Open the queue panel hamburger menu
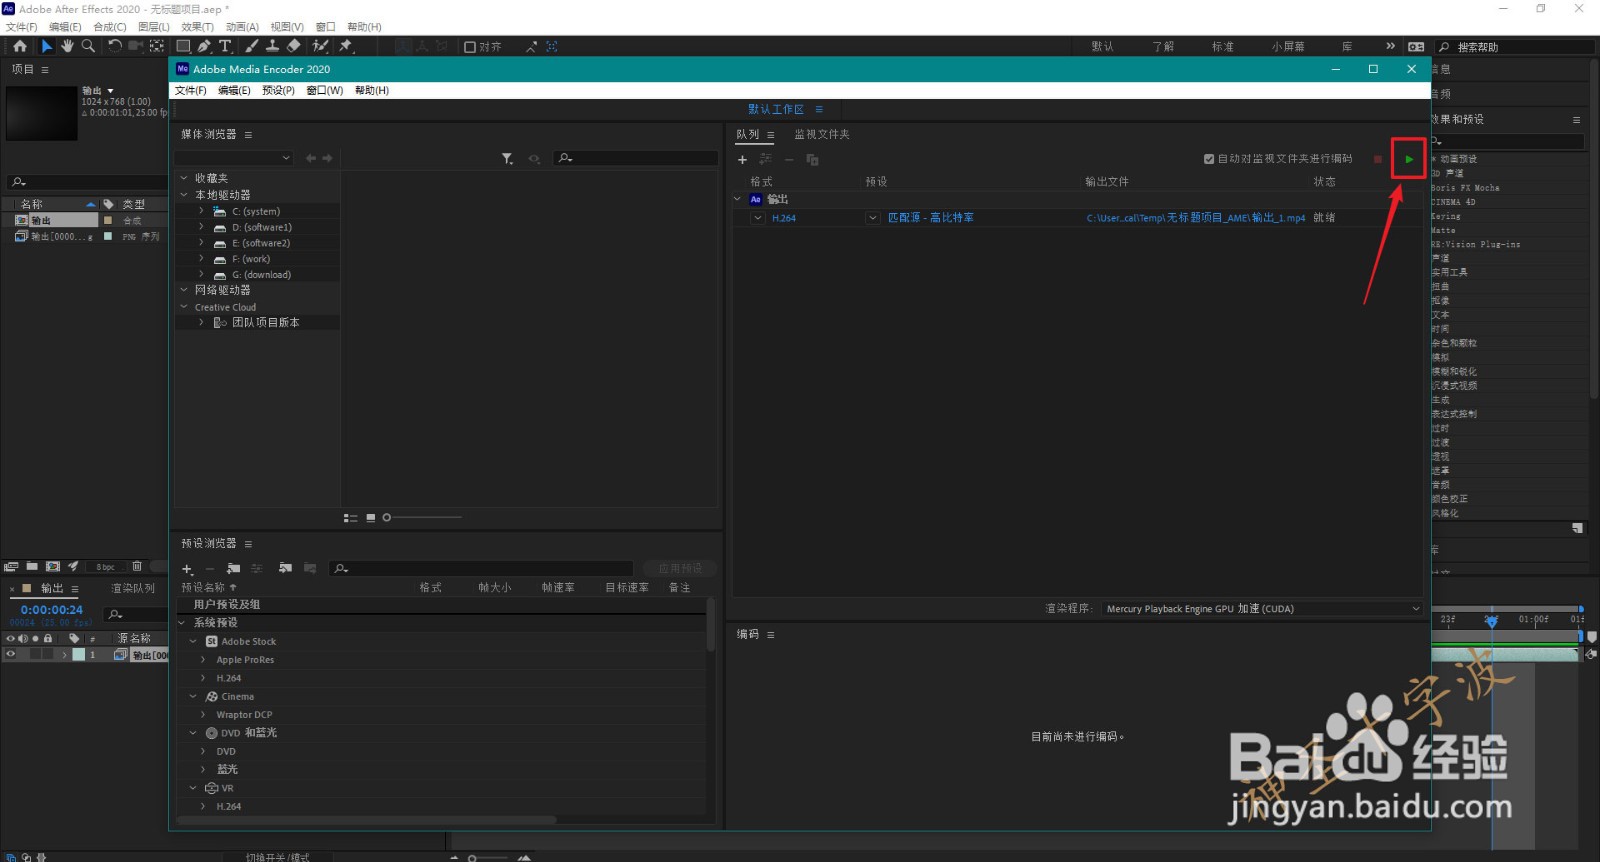This screenshot has width=1600, height=862. pyautogui.click(x=771, y=135)
